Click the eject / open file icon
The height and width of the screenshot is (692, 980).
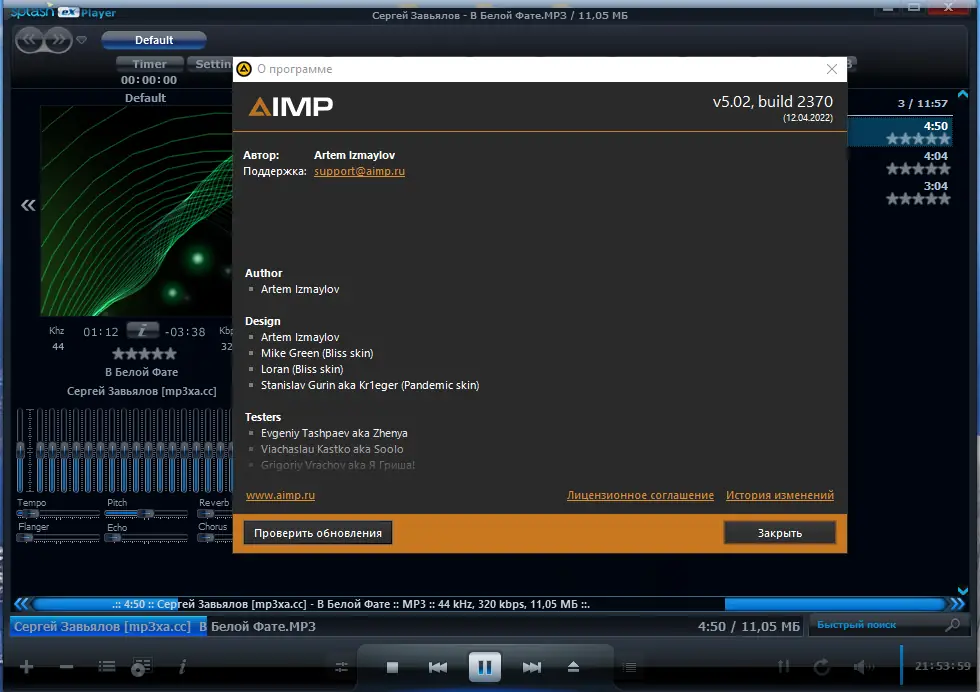573,667
